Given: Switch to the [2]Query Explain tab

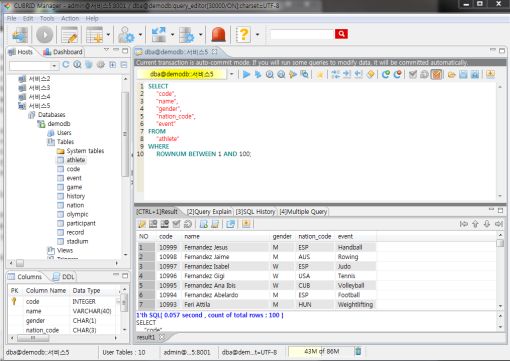Looking at the screenshot, I should [209, 212].
